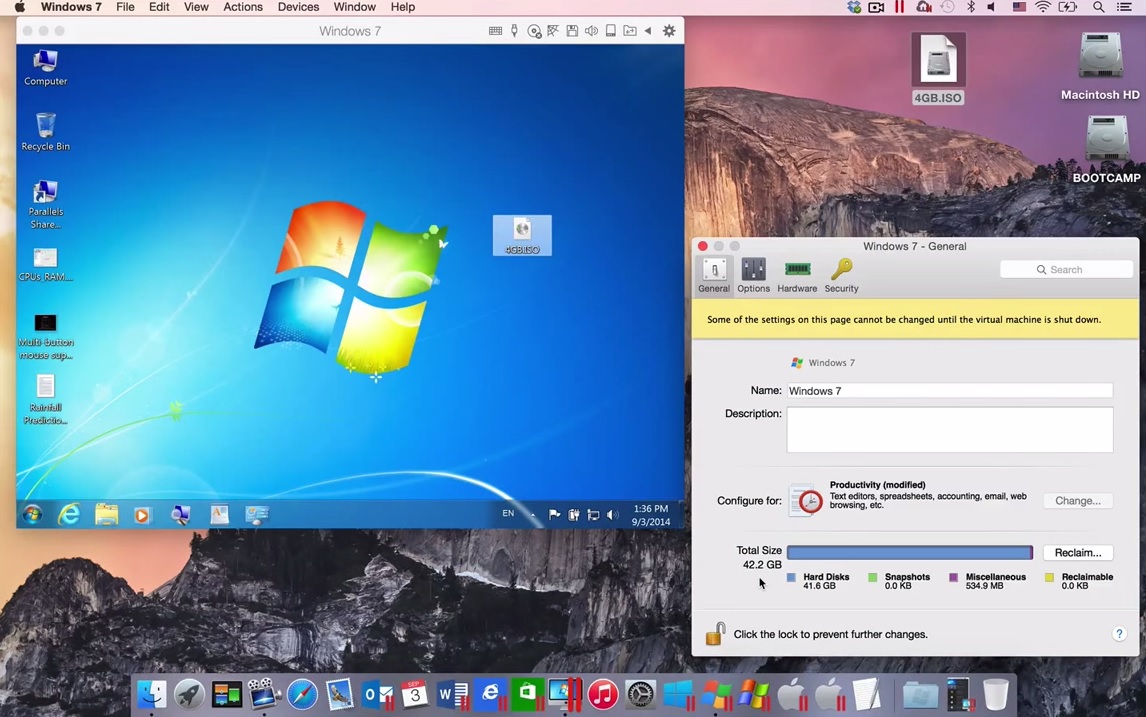This screenshot has height=717, width=1146.
Task: Open help with the question mark button
Action: point(1119,634)
